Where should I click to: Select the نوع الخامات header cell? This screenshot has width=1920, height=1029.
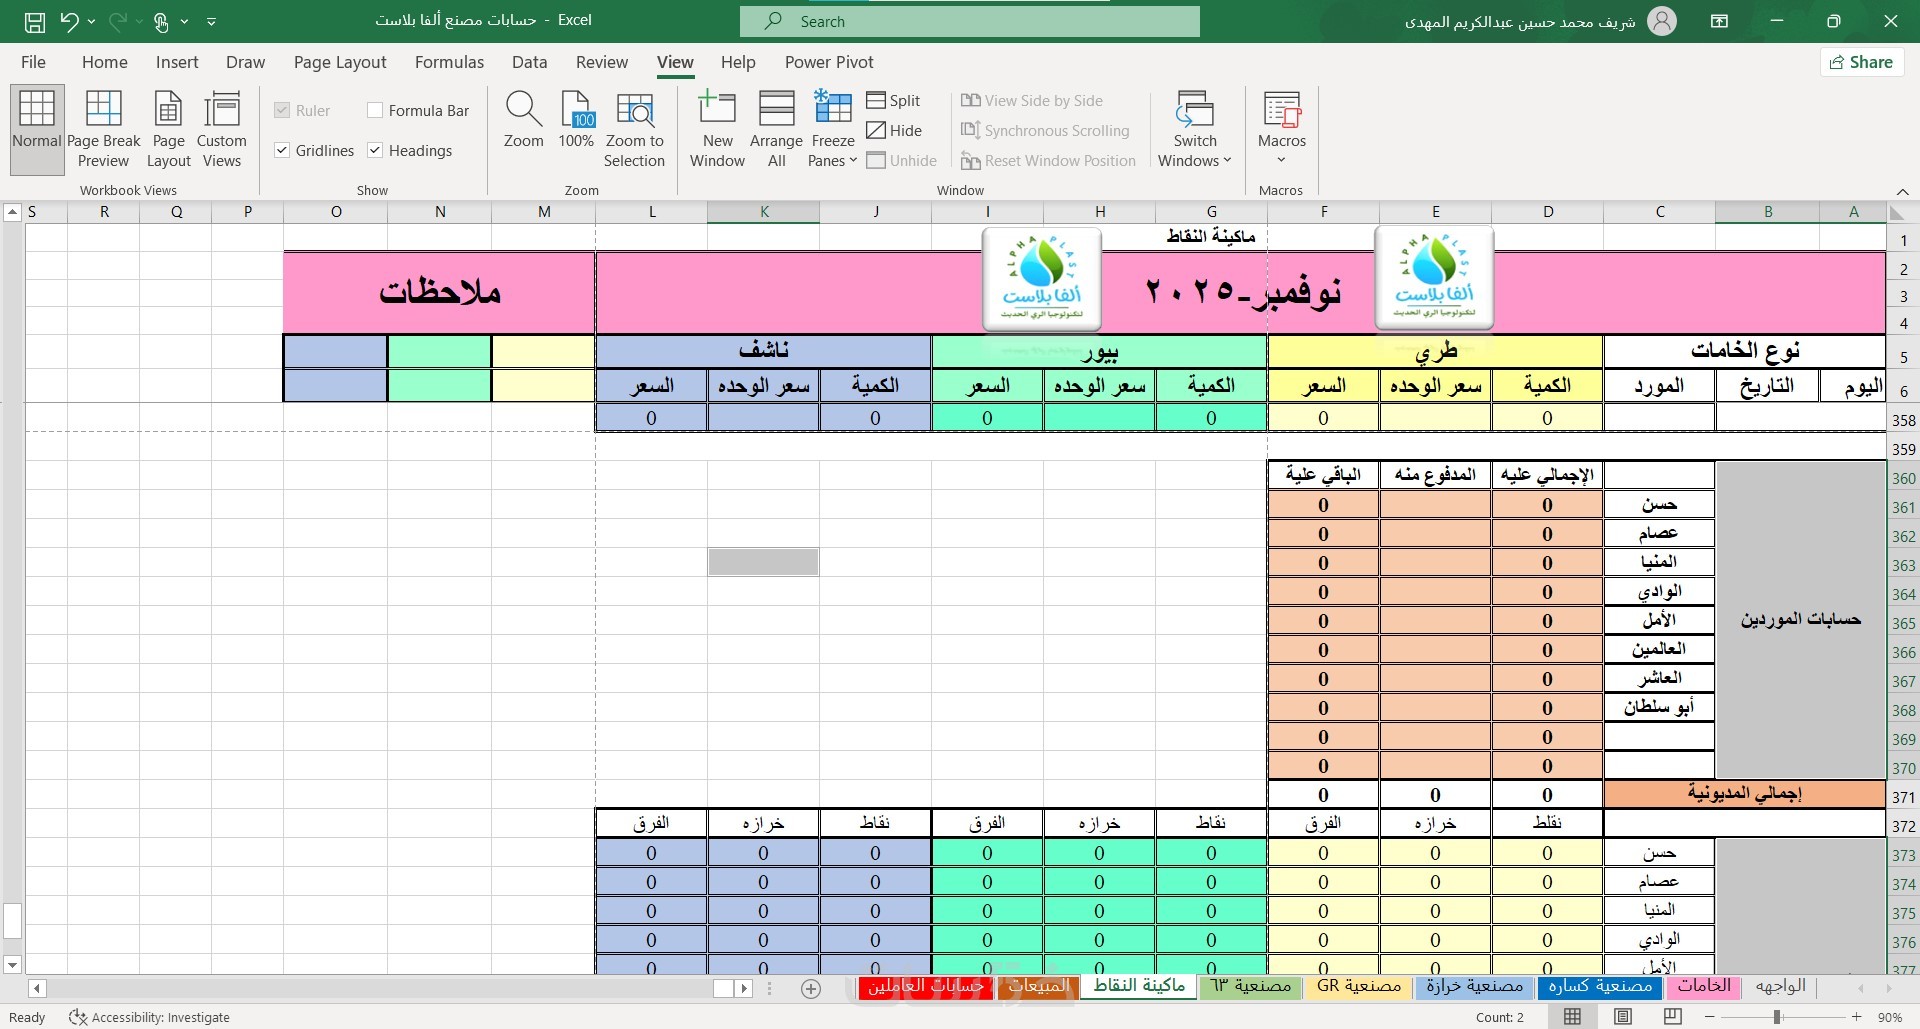[1744, 351]
